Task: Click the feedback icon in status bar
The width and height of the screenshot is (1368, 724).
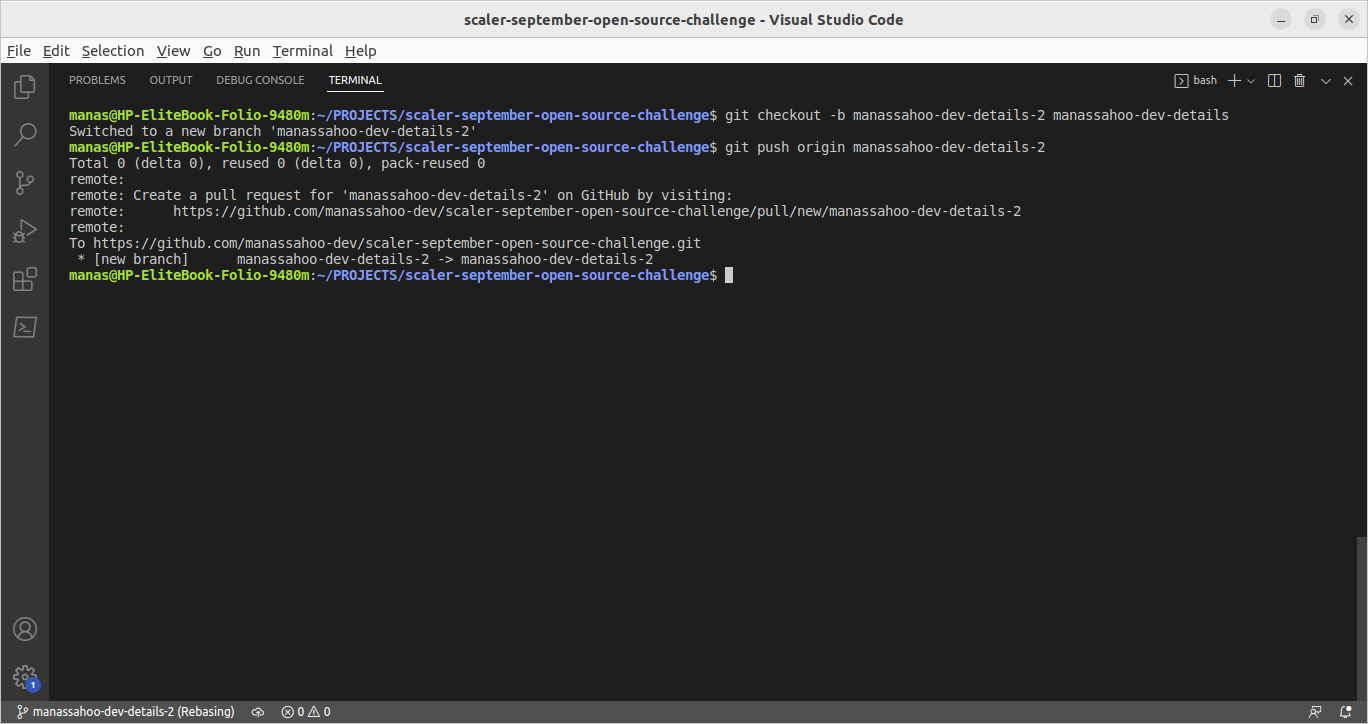Action: (1315, 712)
